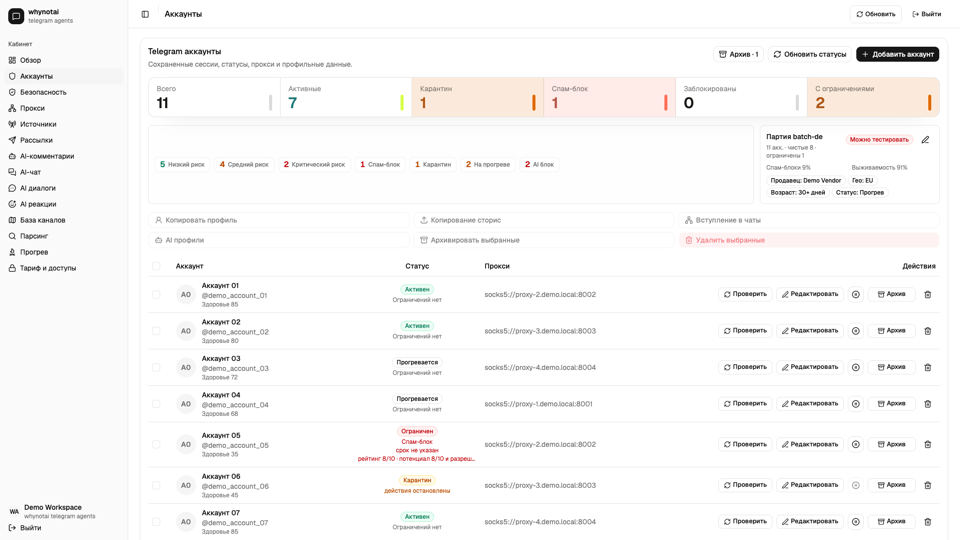Image resolution: width=960 pixels, height=540 pixels.
Task: Click Архивировать выбранные button
Action: tap(544, 240)
